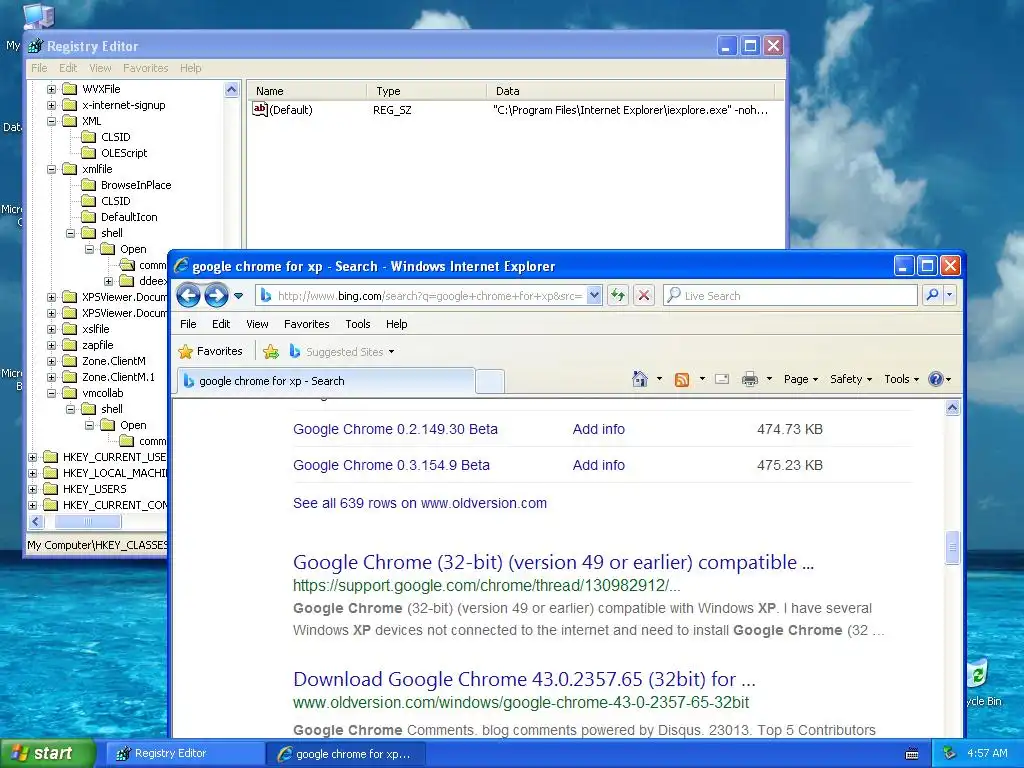1024x768 pixels.
Task: Click Add info beside Chrome 0.3.154.9
Action: tap(598, 465)
